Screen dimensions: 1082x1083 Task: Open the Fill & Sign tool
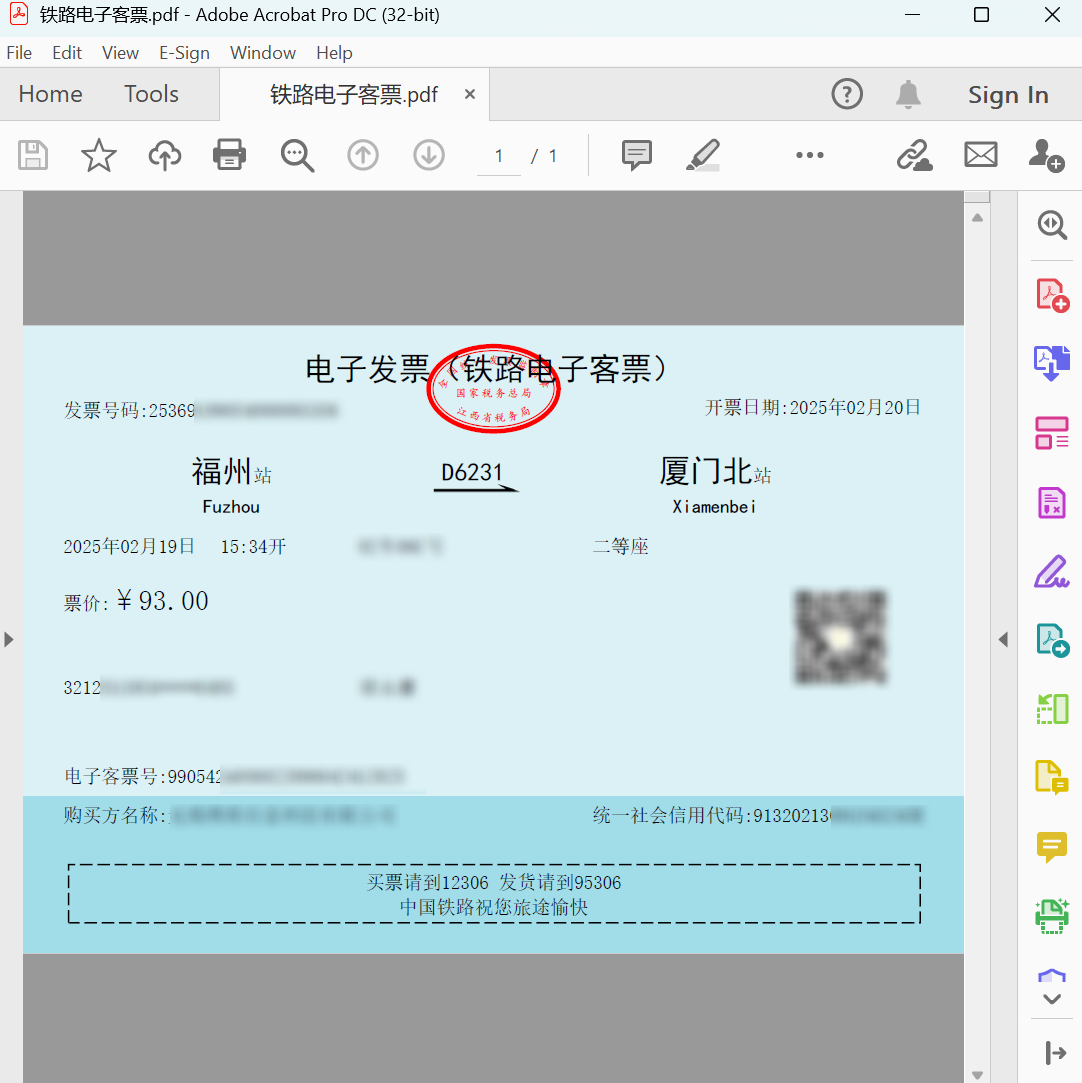coord(1052,571)
